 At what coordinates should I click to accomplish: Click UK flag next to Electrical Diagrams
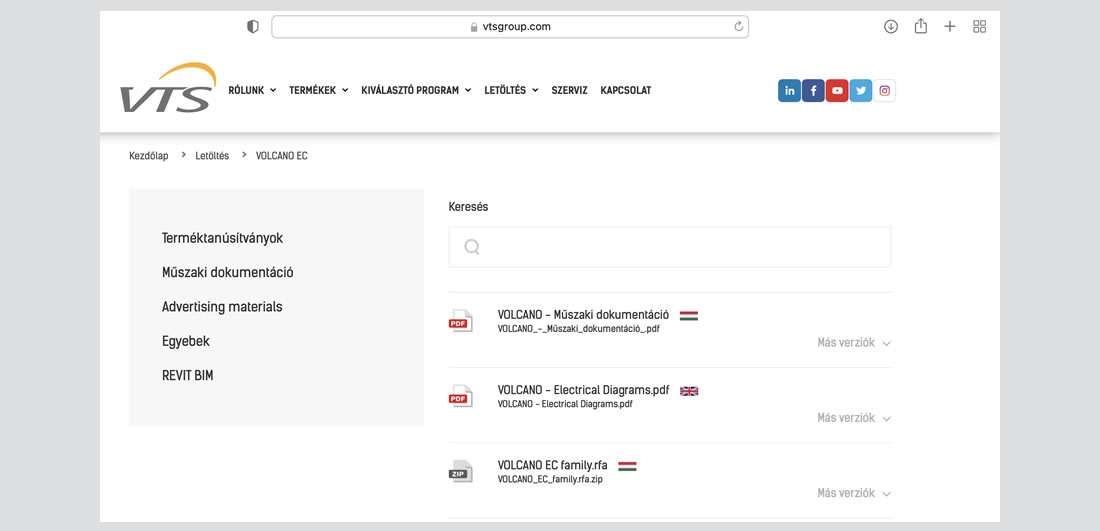point(689,391)
